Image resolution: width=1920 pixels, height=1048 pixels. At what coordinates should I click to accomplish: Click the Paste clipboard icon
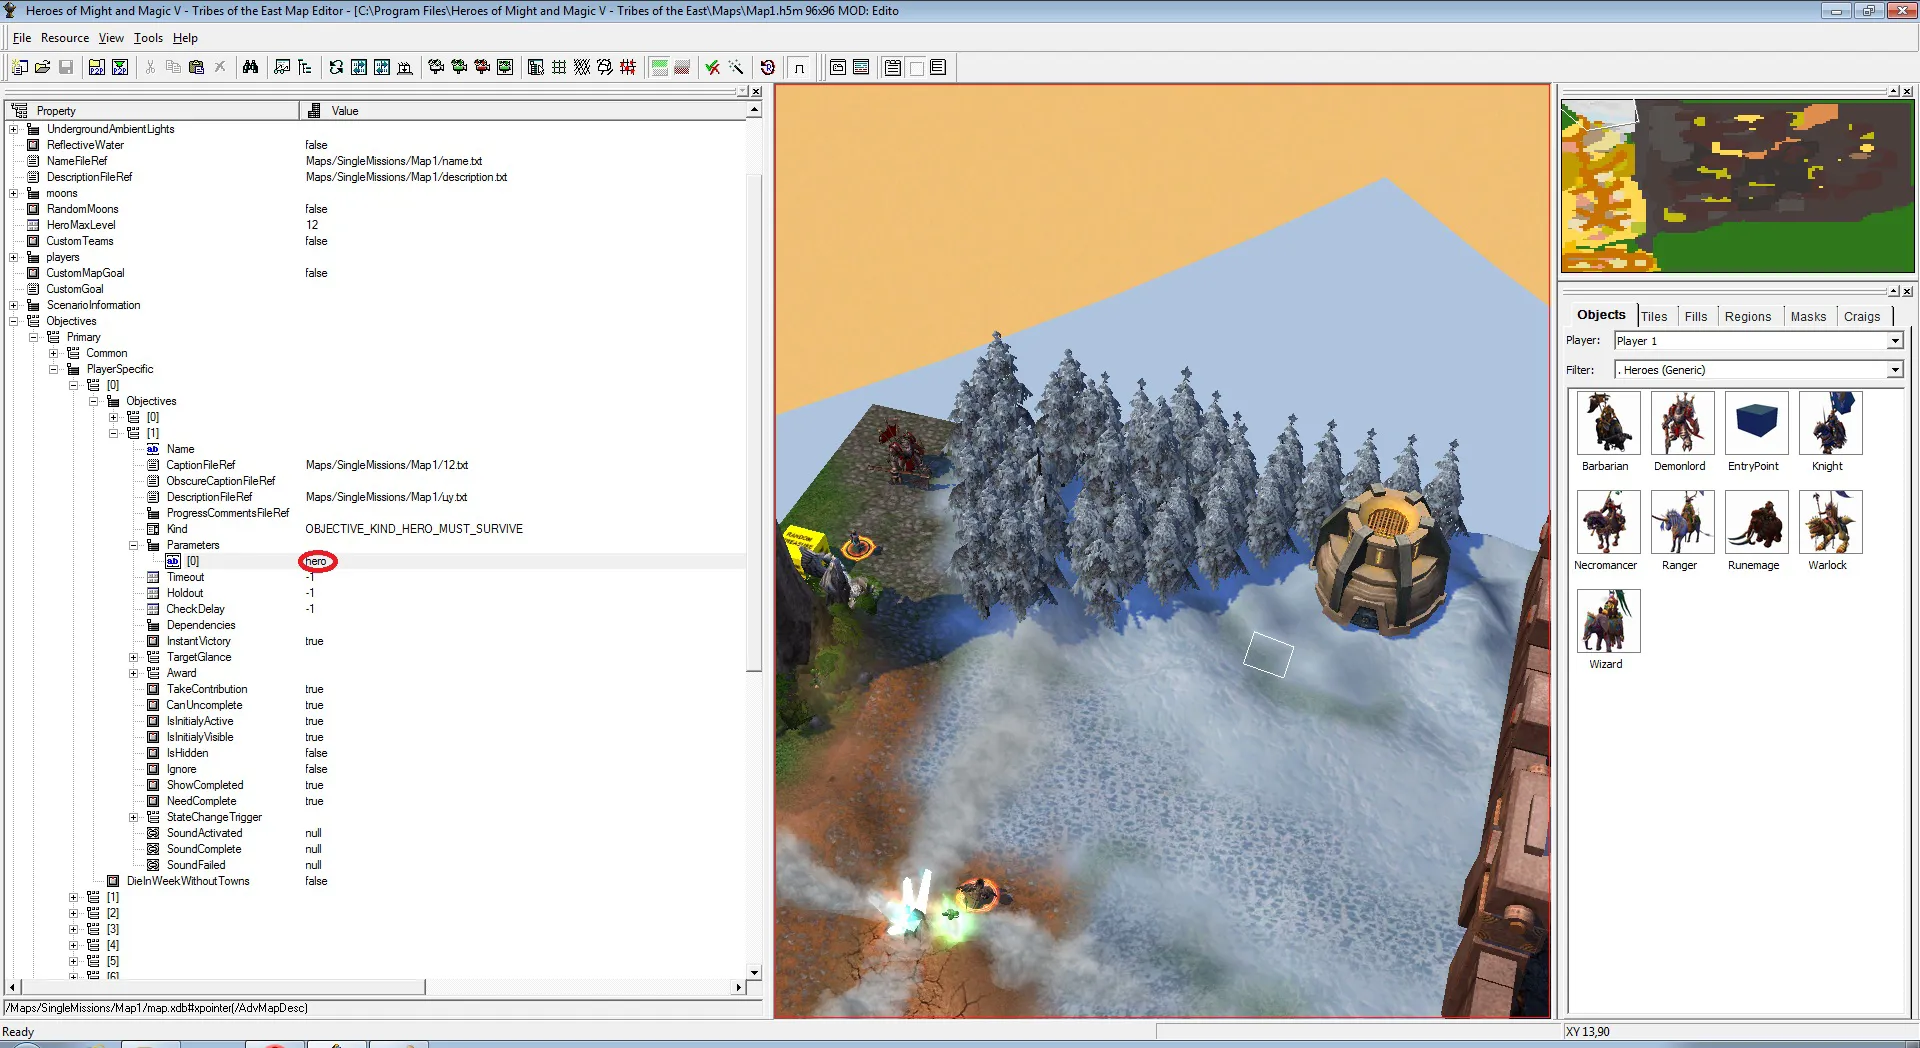pos(196,67)
